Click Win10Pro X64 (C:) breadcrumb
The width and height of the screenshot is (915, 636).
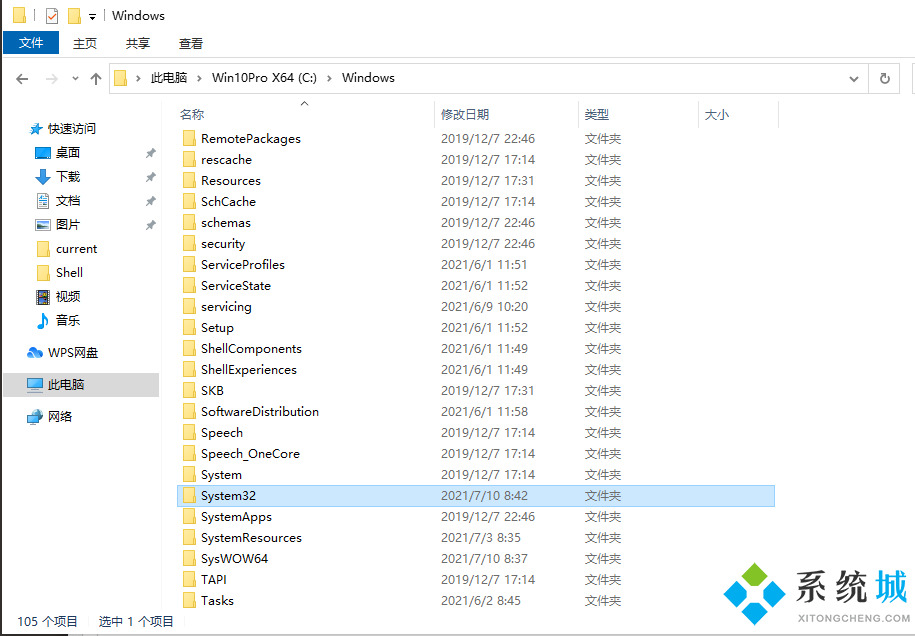264,78
